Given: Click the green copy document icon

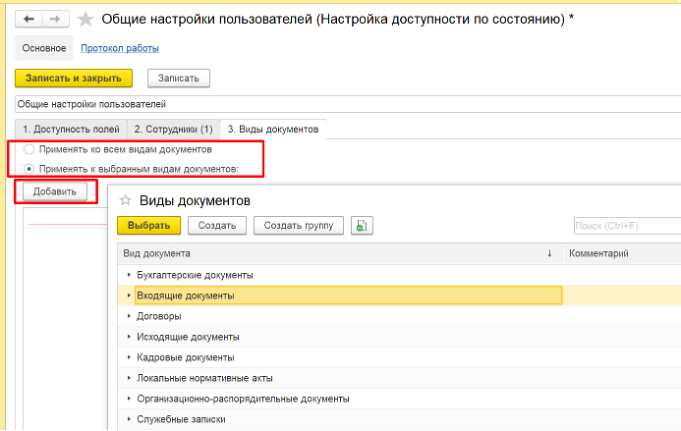Looking at the screenshot, I should [362, 225].
